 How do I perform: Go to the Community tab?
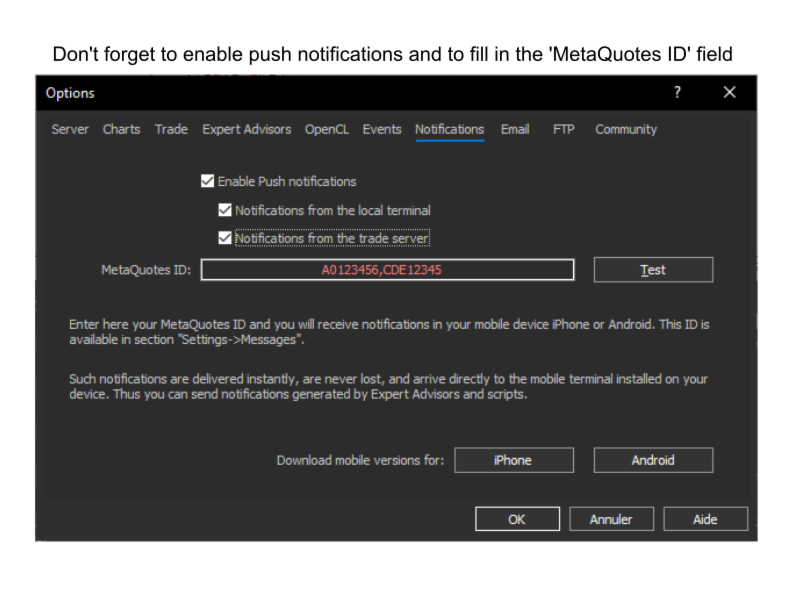click(x=626, y=130)
